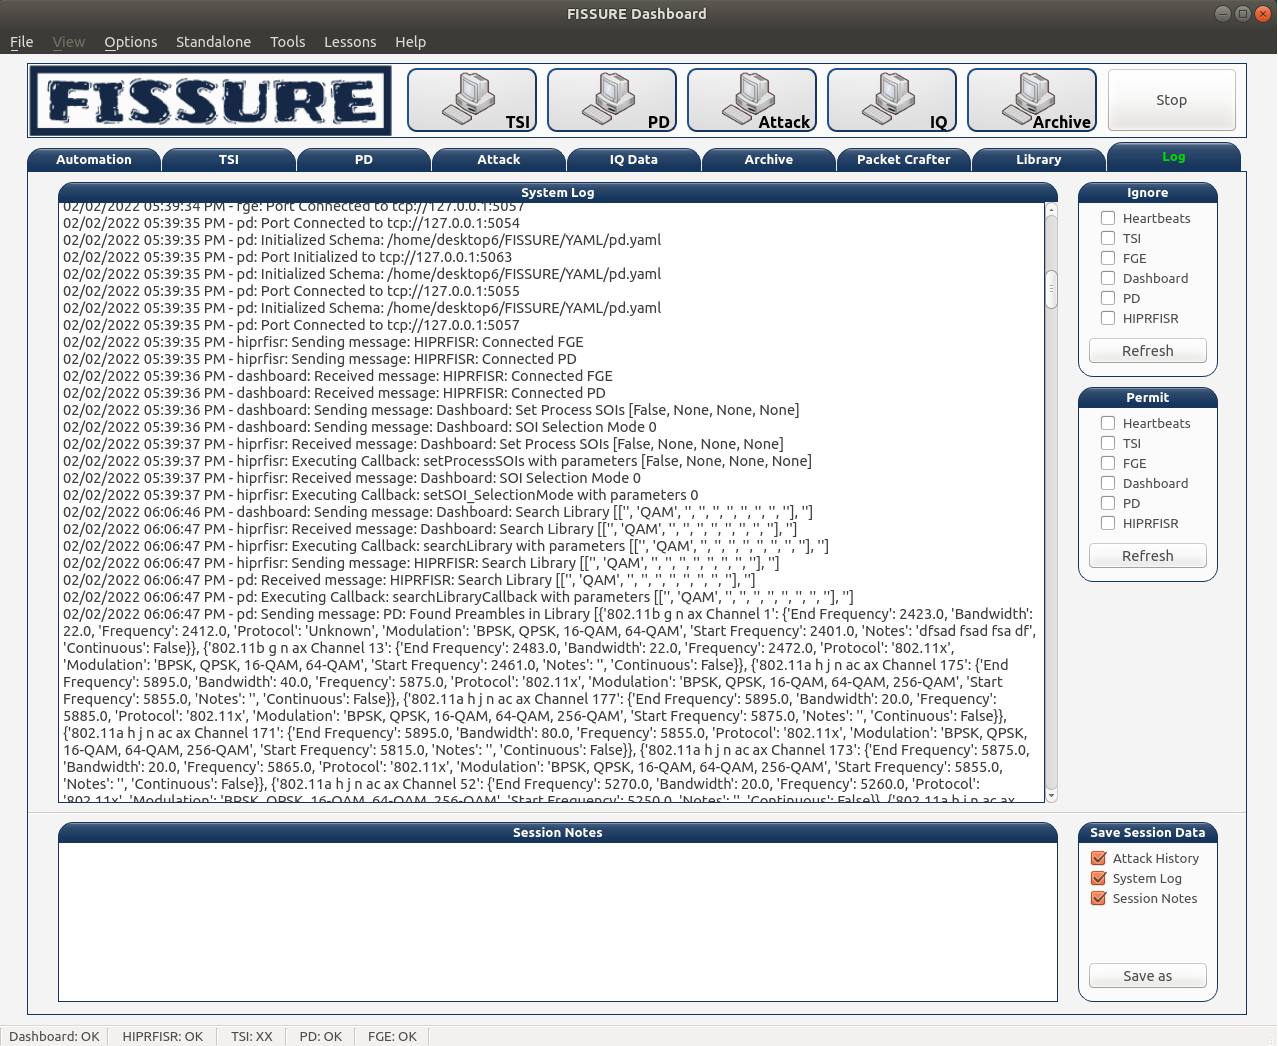This screenshot has width=1278, height=1046.
Task: Click Refresh in the Ignore panel
Action: pyautogui.click(x=1148, y=351)
